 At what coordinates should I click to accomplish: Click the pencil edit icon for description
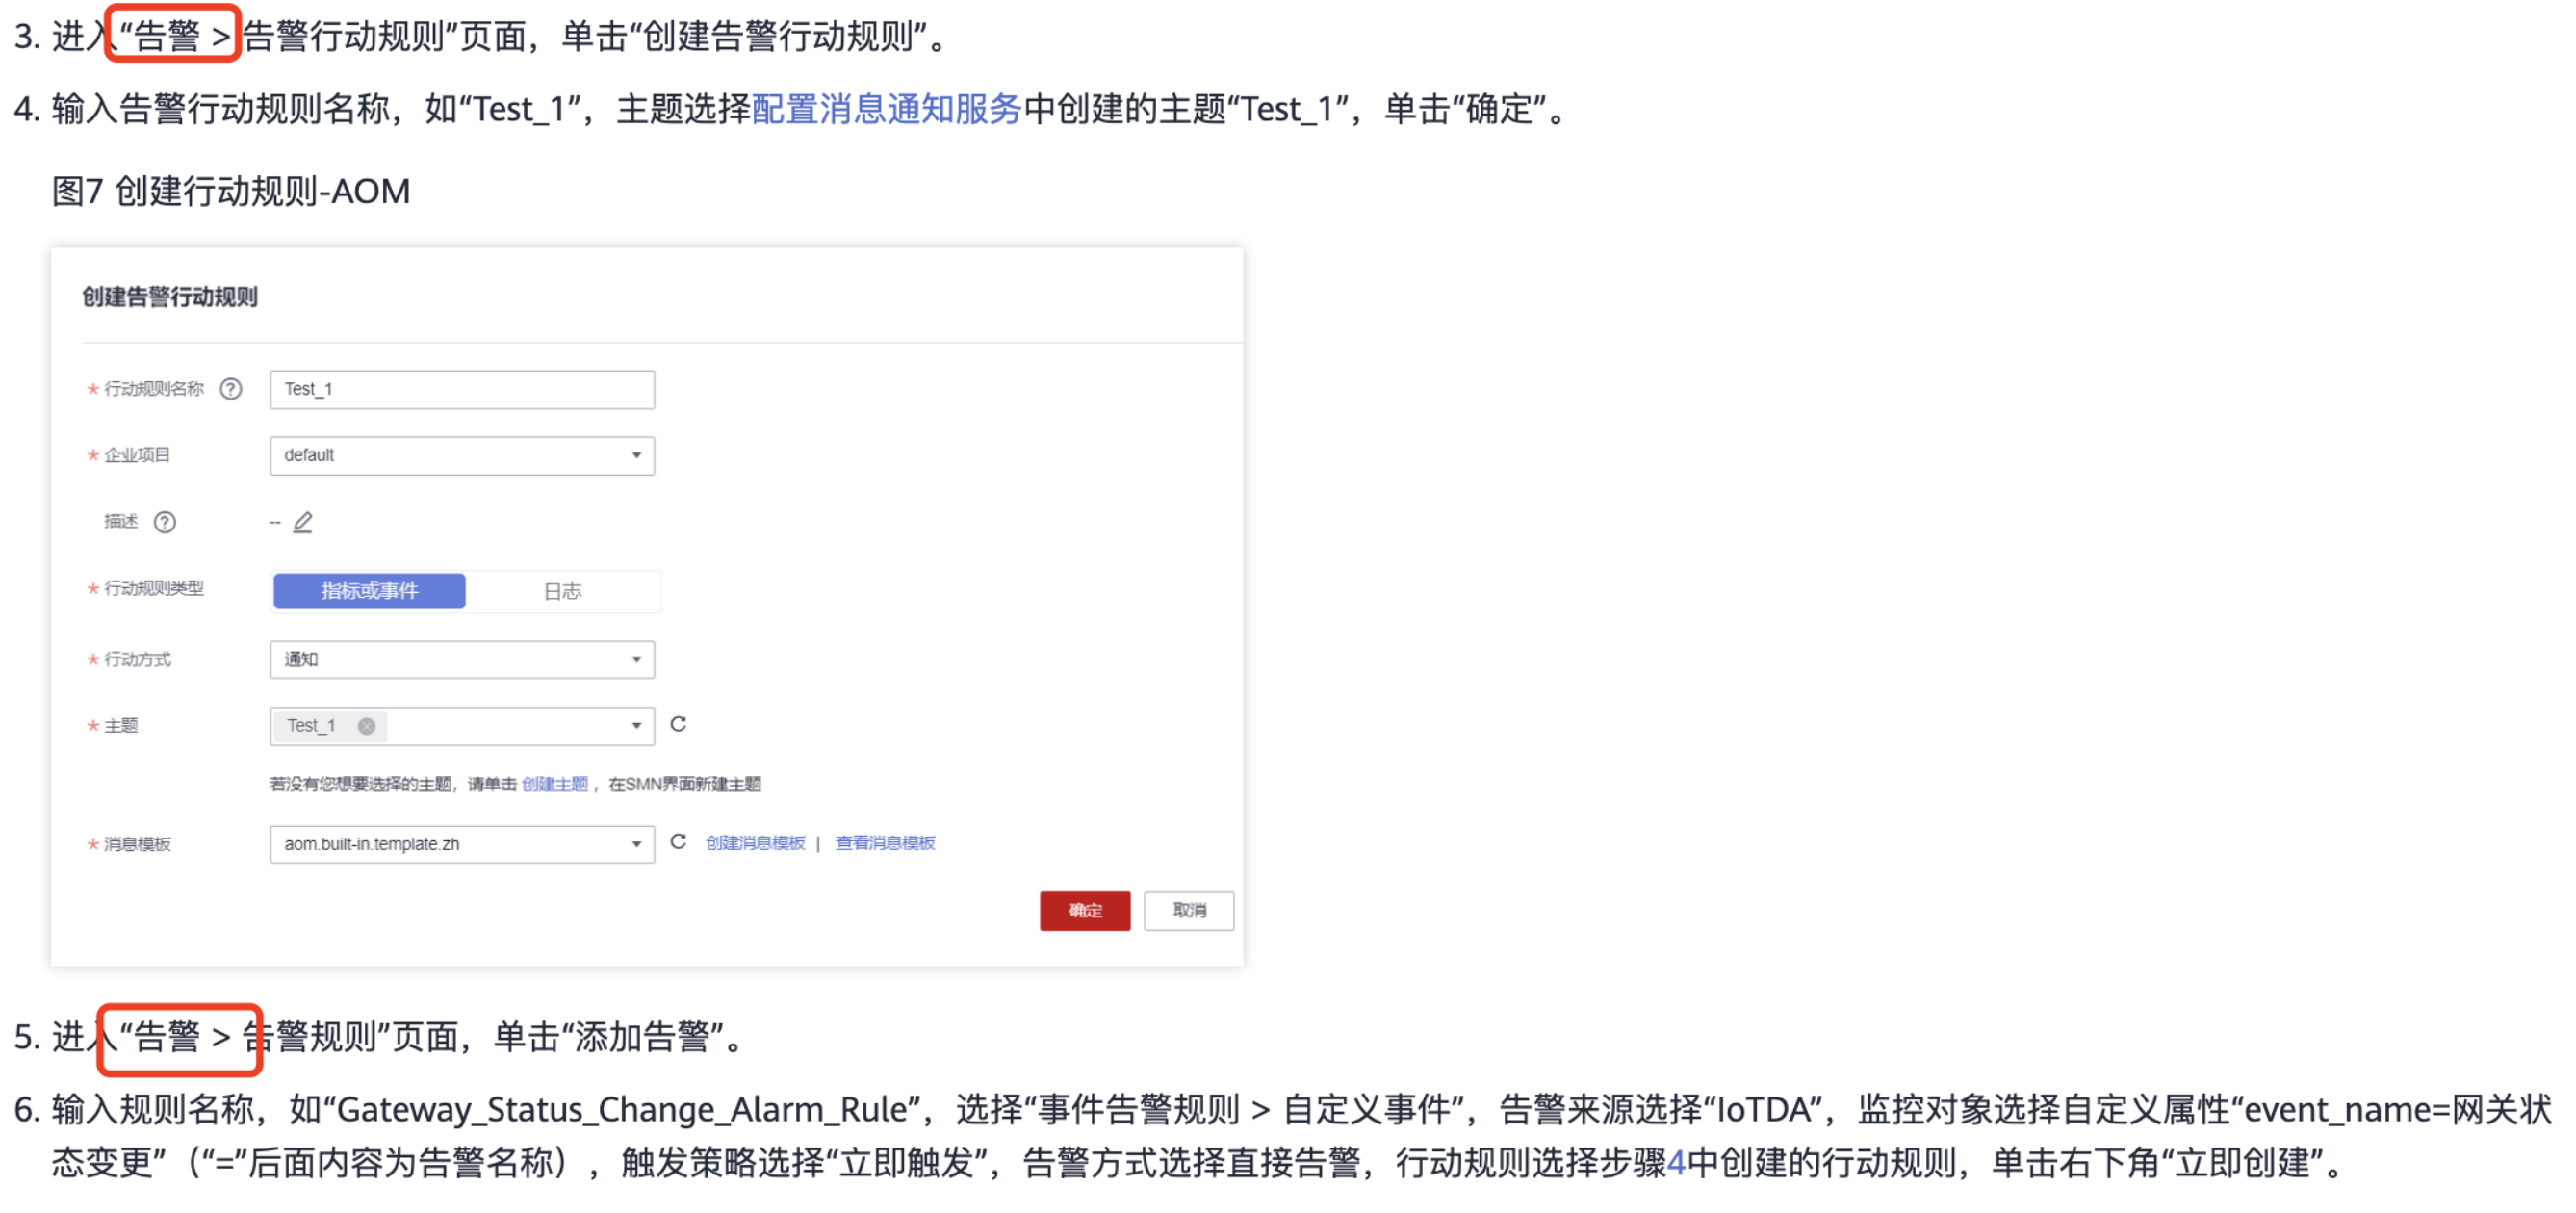(x=302, y=522)
